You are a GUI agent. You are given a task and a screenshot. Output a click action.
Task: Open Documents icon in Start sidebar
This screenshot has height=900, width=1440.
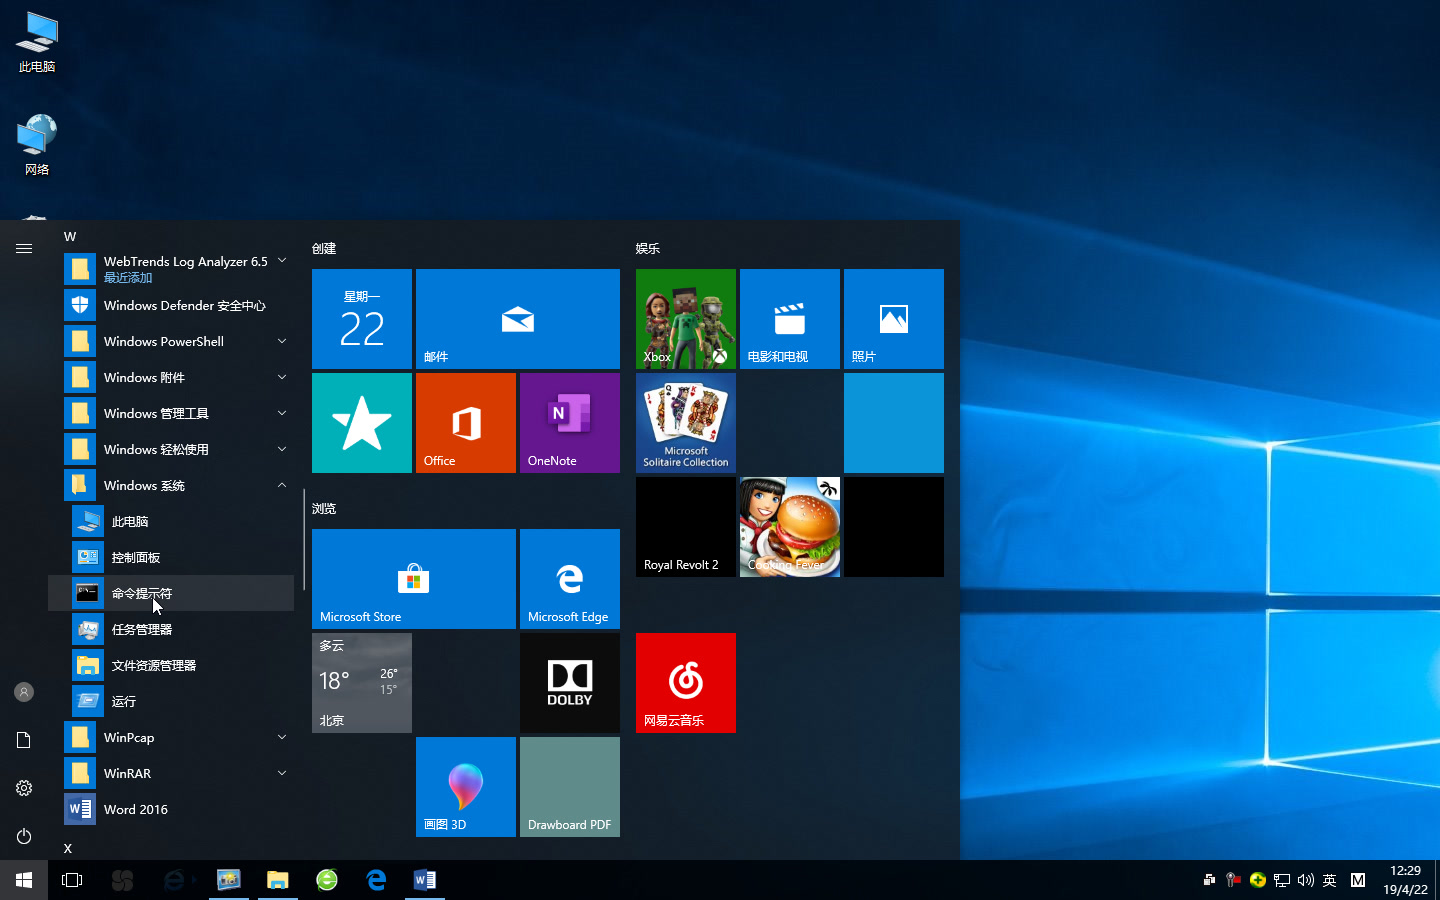point(24,740)
